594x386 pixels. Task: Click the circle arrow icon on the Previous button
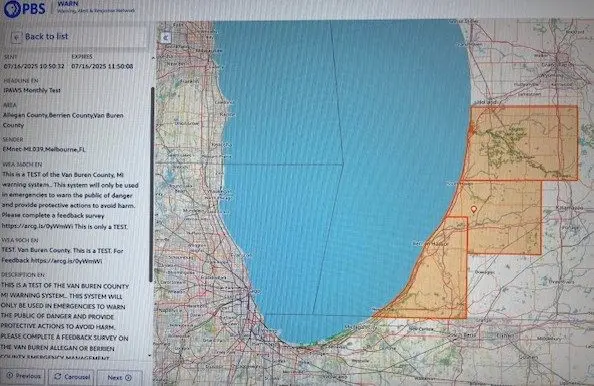(x=10, y=375)
